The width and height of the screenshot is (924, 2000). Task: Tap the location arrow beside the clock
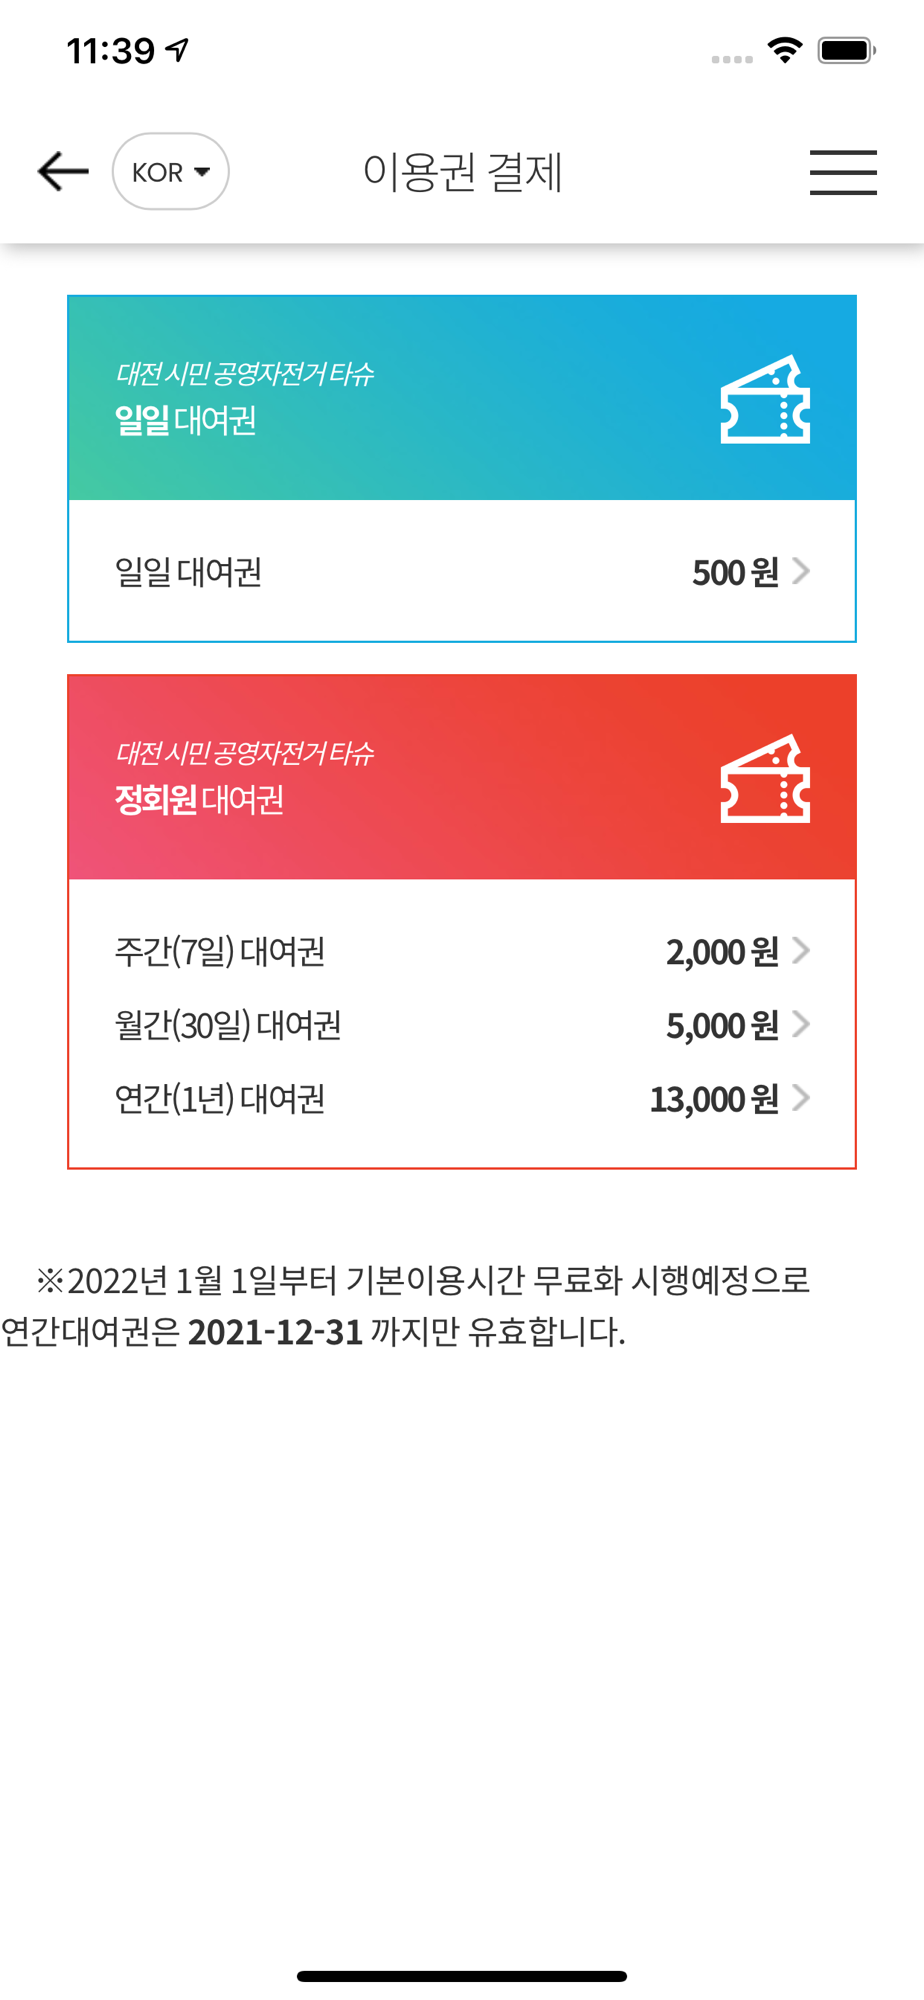[178, 50]
